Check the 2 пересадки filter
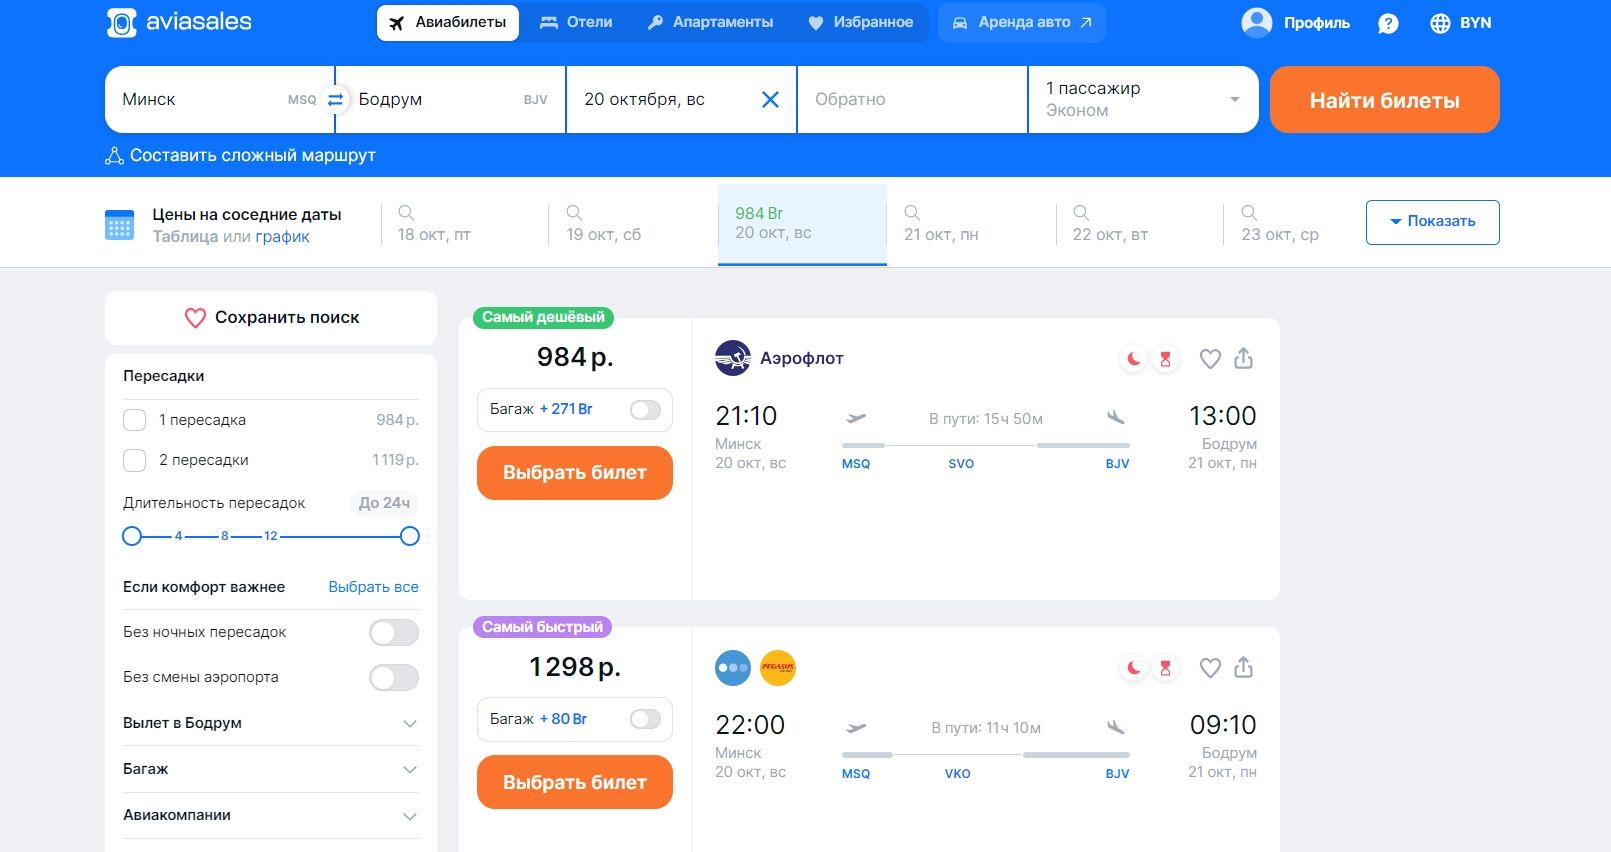Image resolution: width=1611 pixels, height=852 pixels. 134,460
